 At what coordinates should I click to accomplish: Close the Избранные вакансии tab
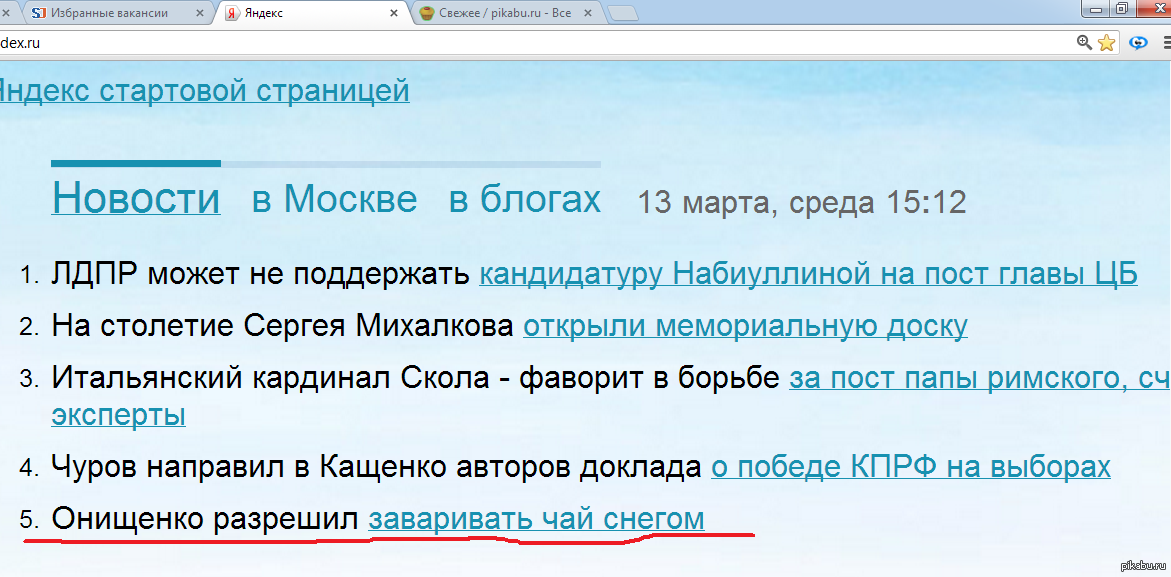[x=199, y=14]
